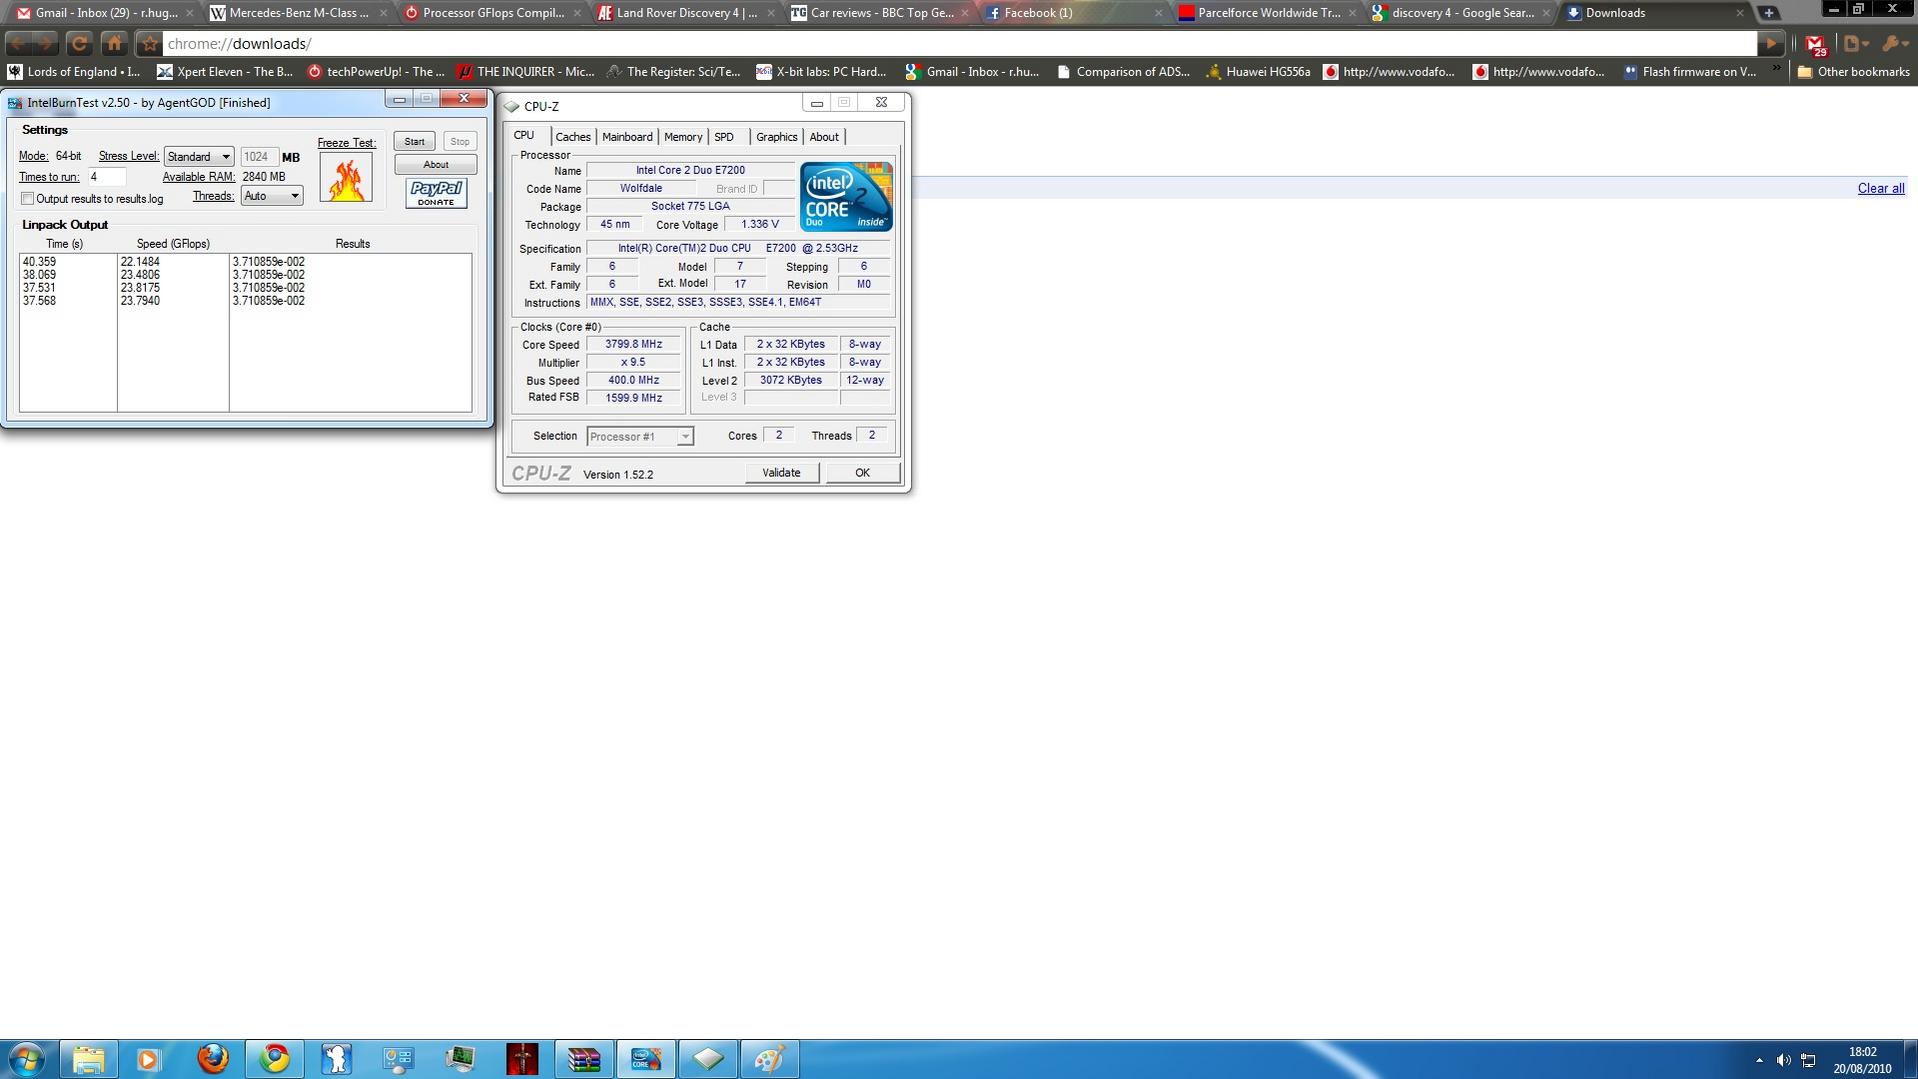Viewport: 1918px width, 1079px height.
Task: Click the About button in IntelBurnTest
Action: 436,165
